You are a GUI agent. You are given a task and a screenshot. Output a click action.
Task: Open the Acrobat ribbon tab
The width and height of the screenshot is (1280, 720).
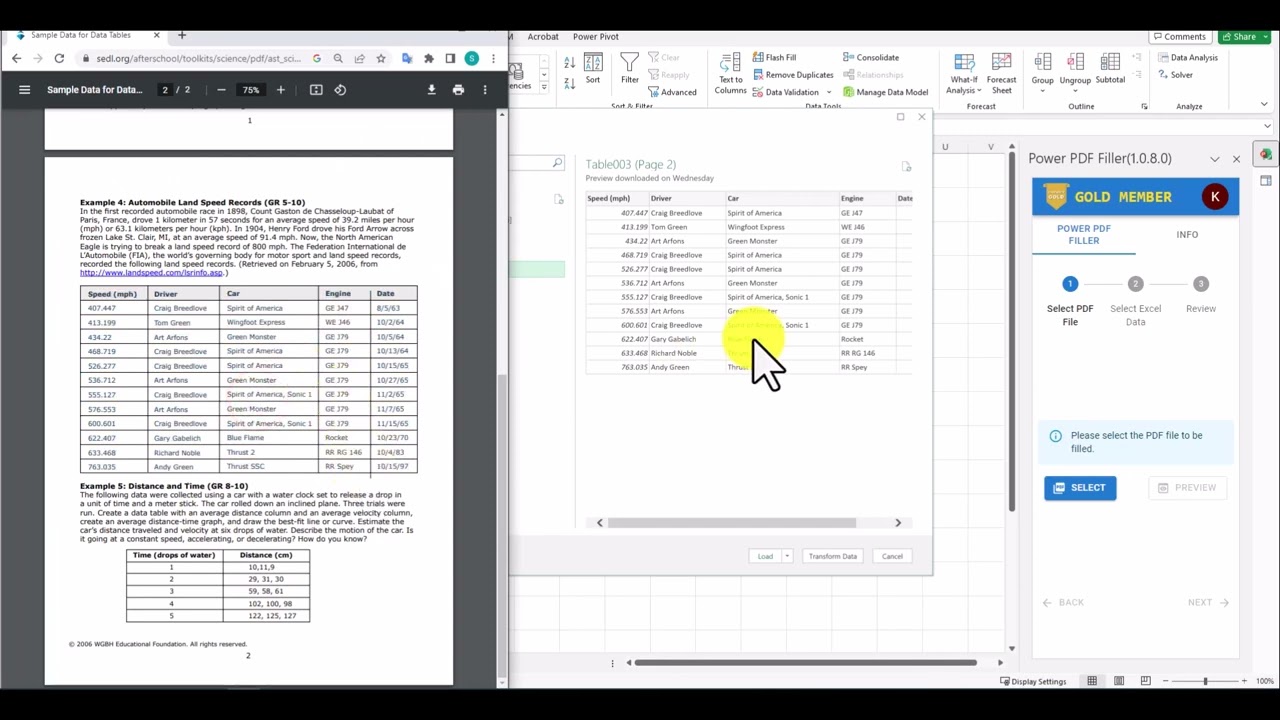(543, 37)
